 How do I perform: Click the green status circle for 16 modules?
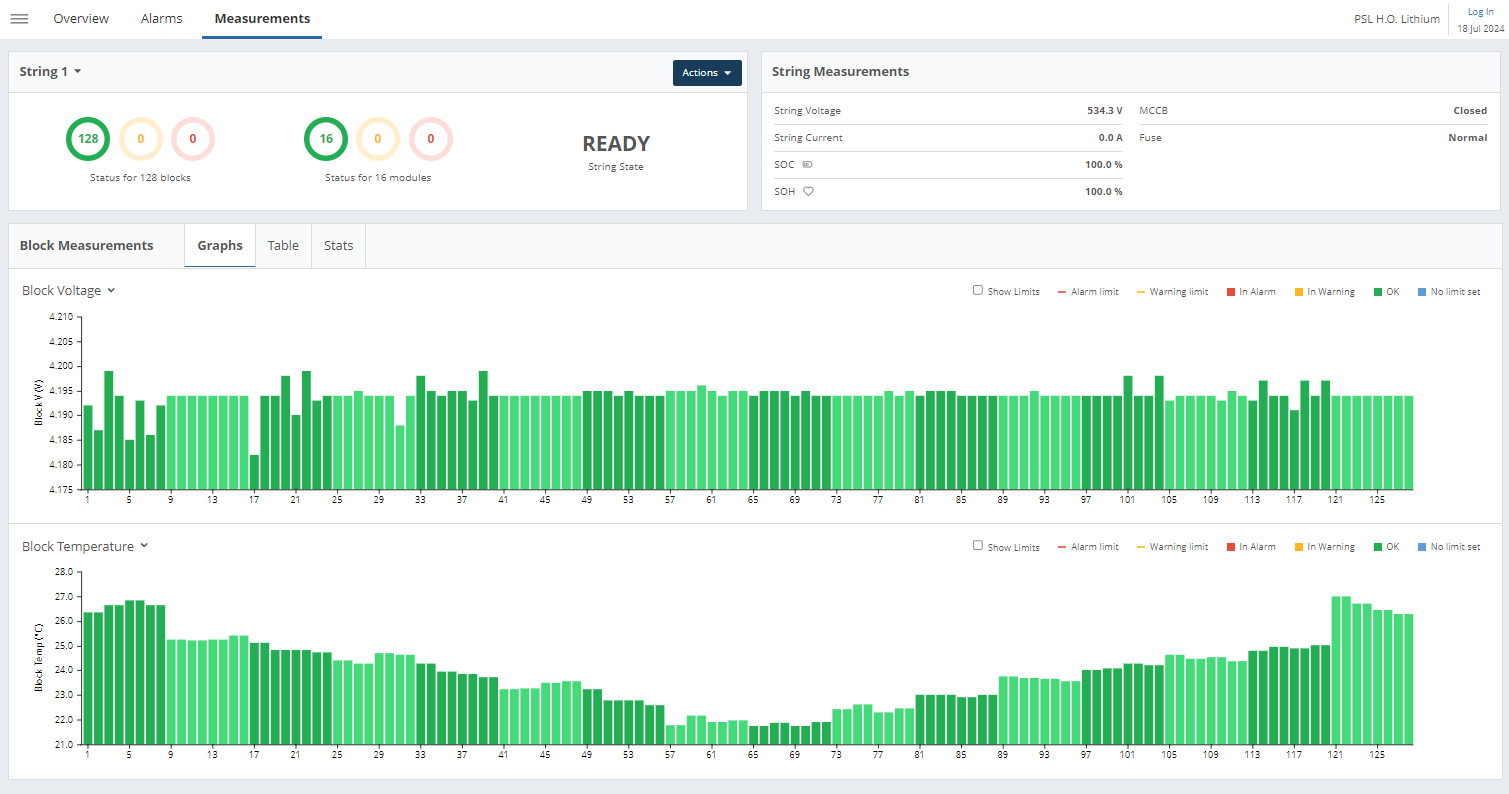pyautogui.click(x=325, y=139)
